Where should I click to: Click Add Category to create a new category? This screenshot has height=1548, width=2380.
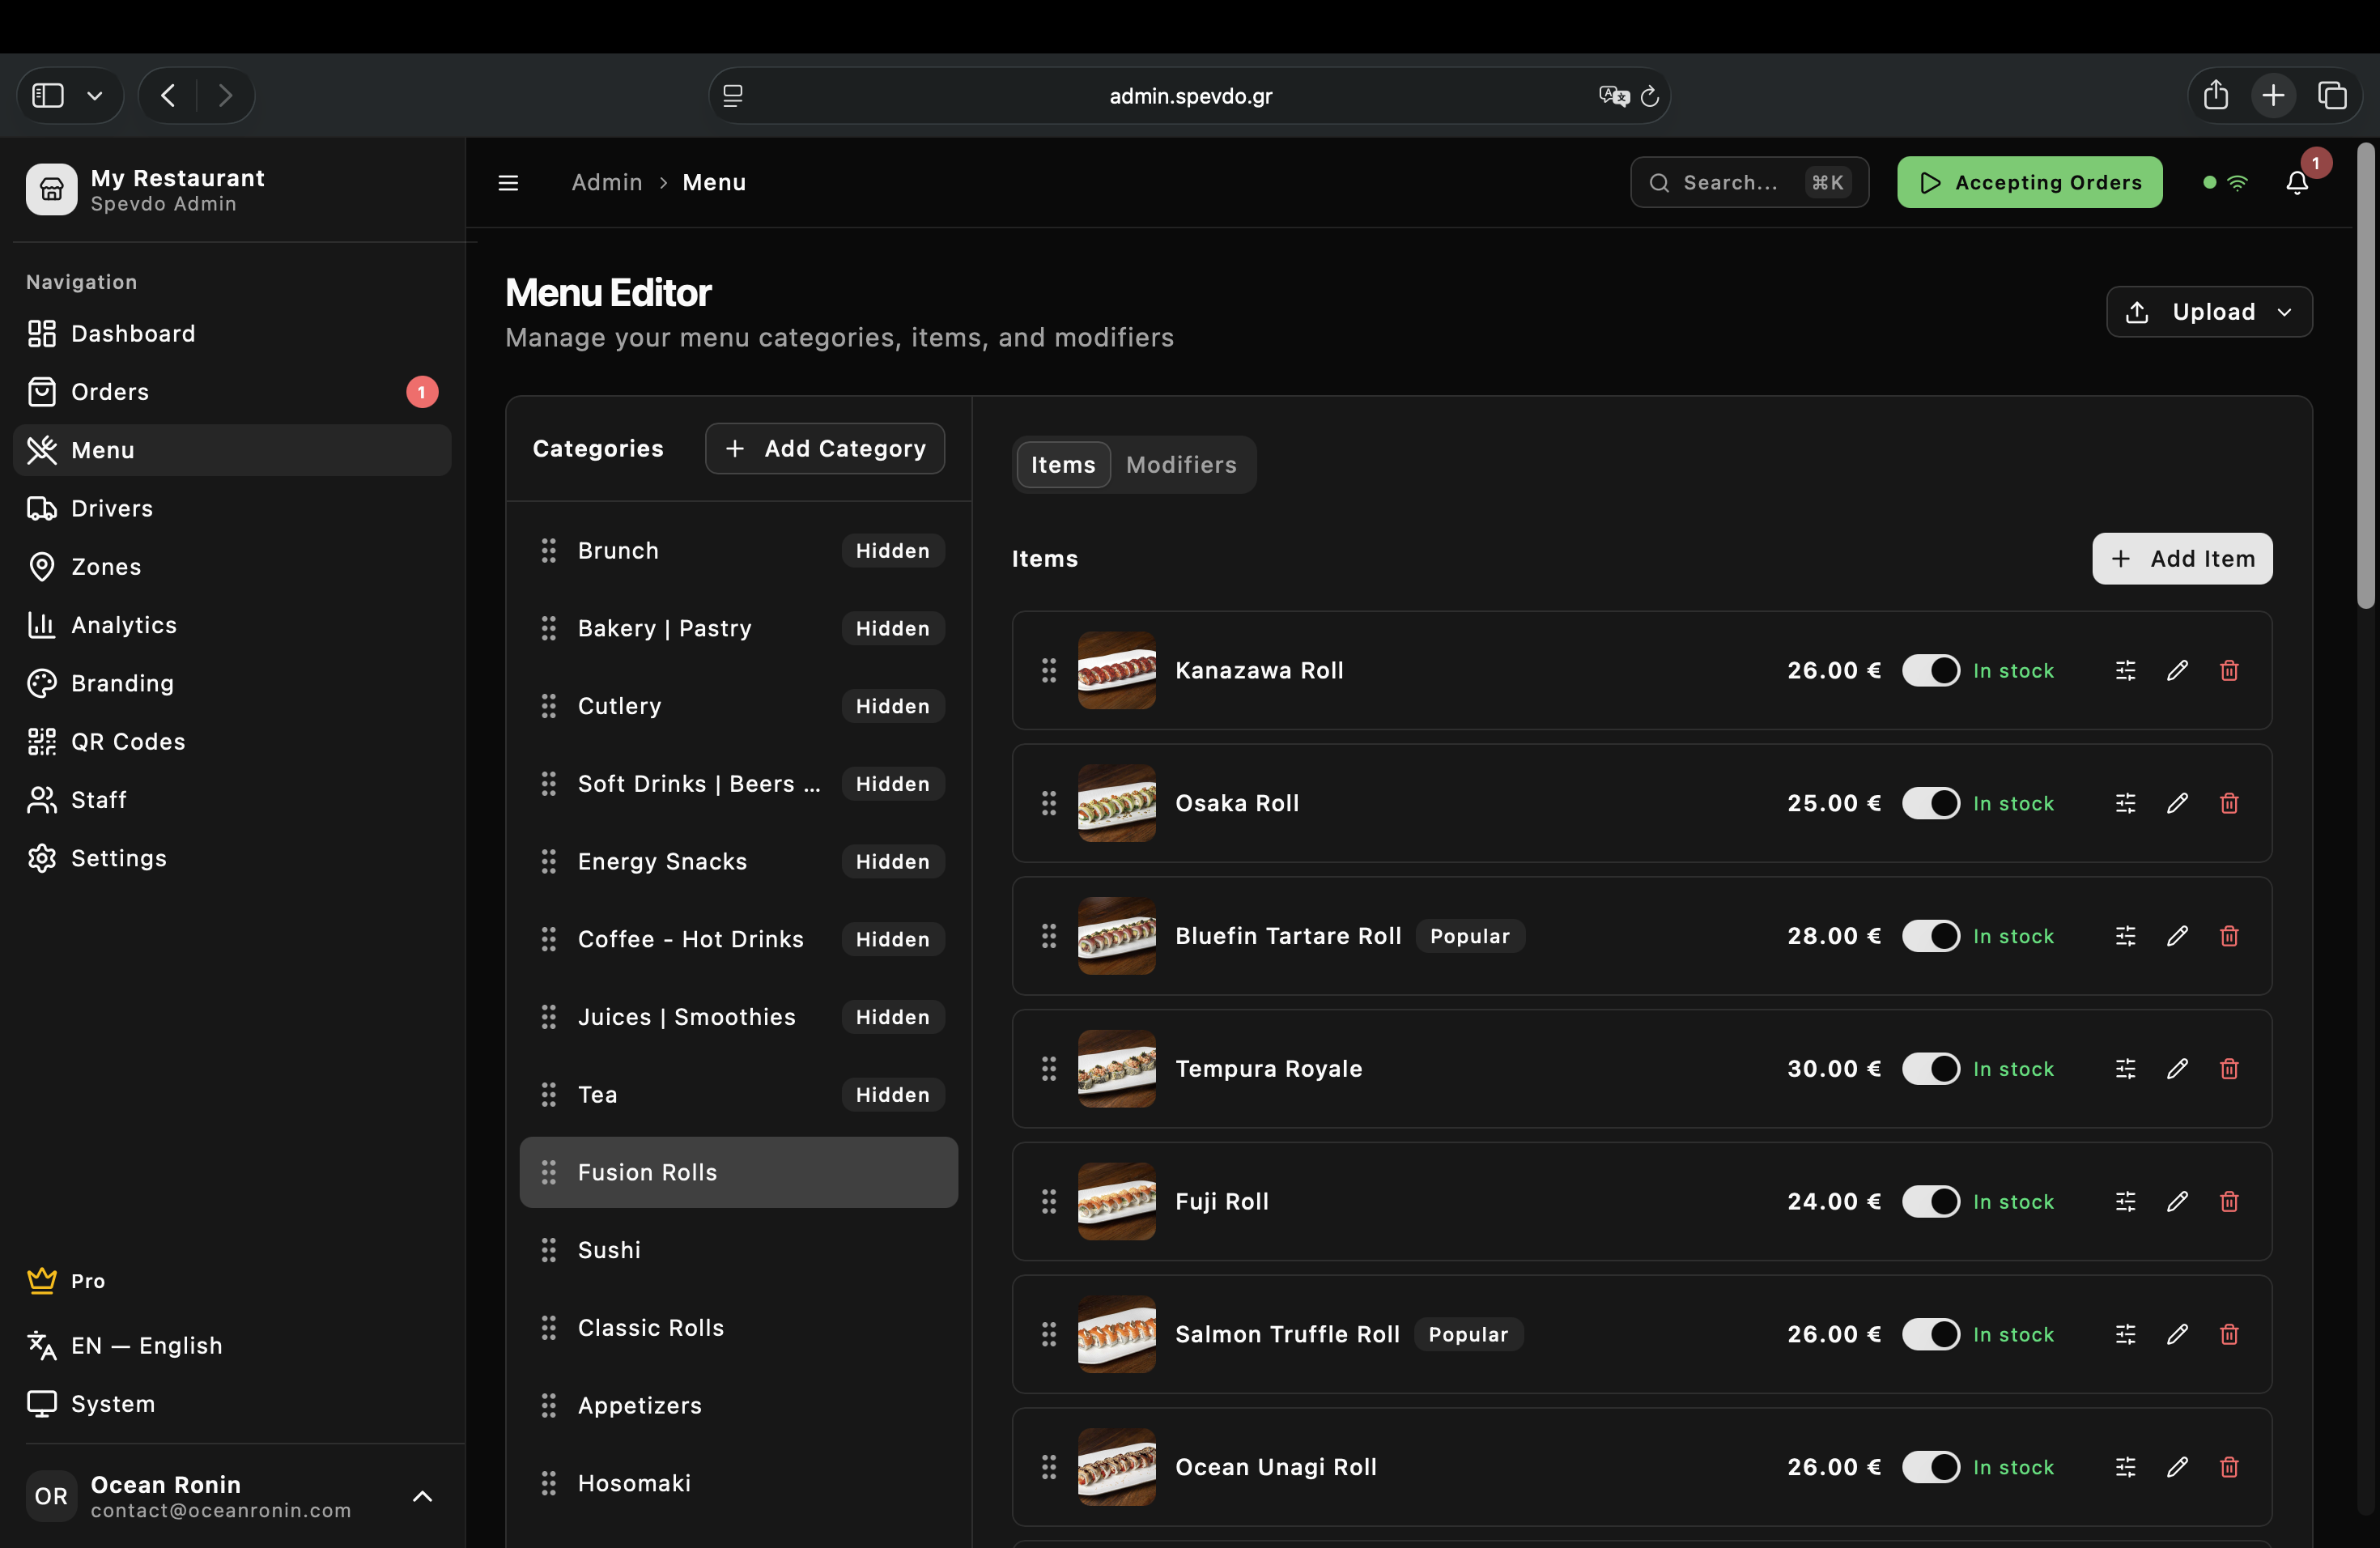(x=824, y=448)
